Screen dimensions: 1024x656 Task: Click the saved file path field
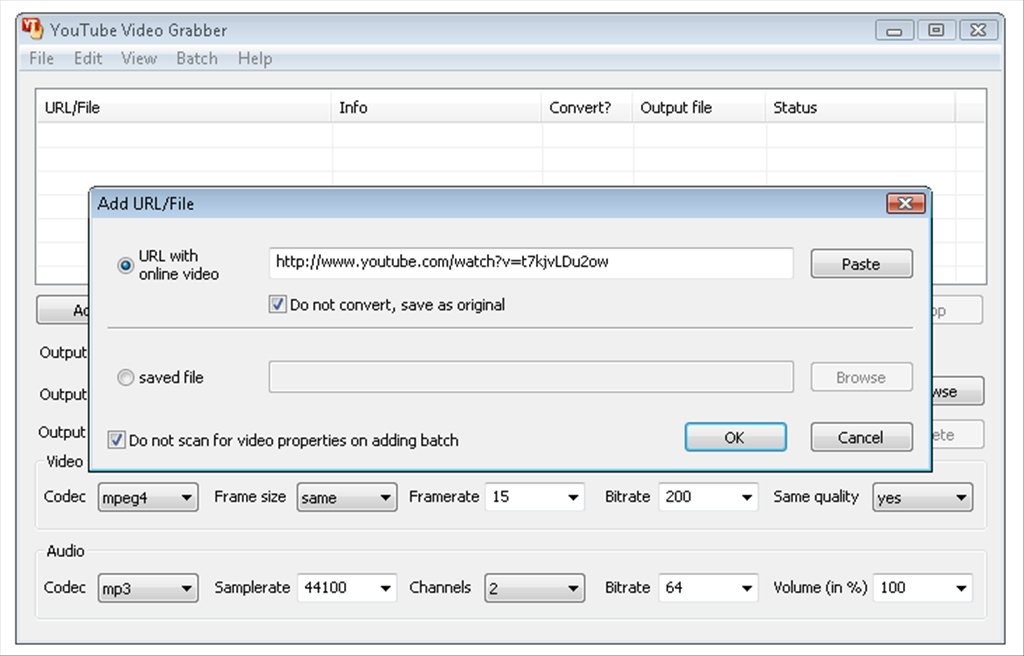[531, 377]
